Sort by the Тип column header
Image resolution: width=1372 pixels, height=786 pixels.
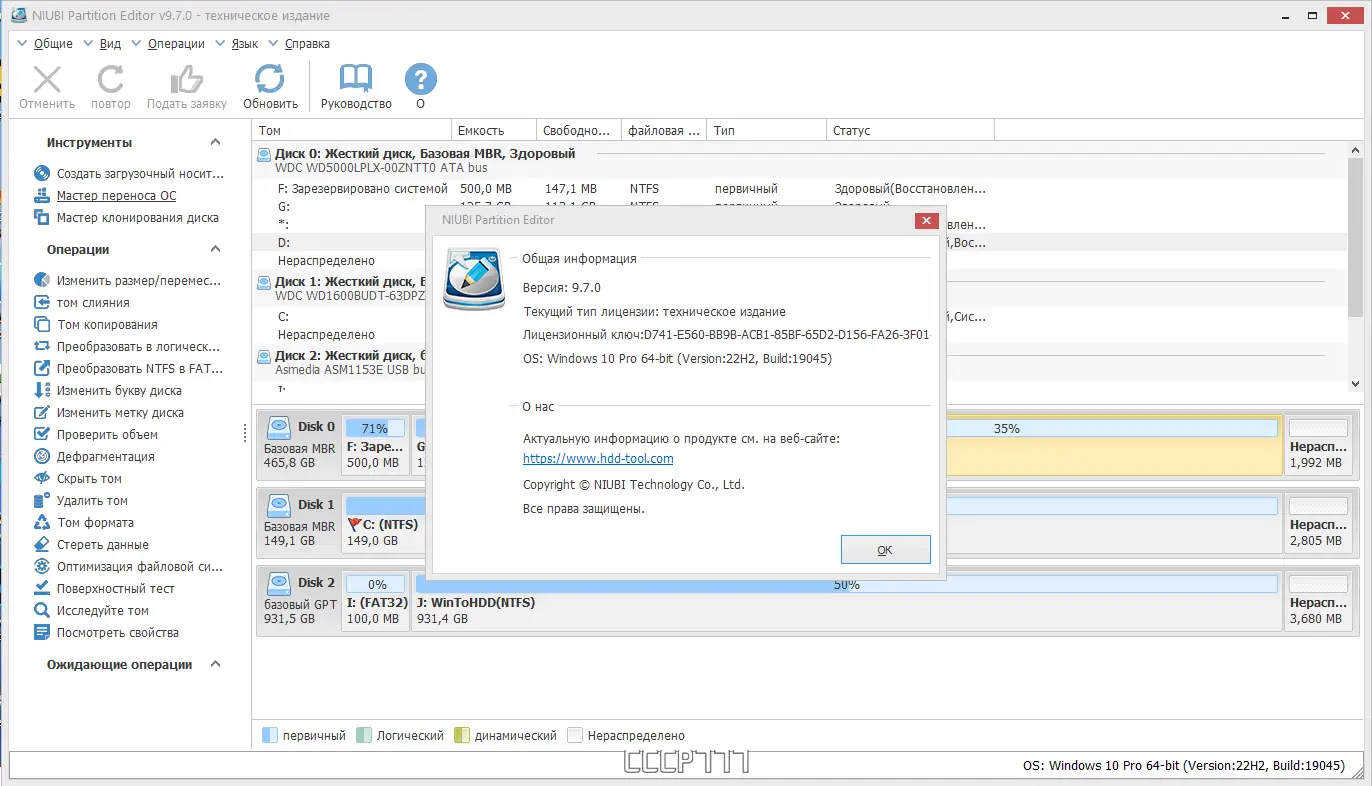click(x=767, y=131)
